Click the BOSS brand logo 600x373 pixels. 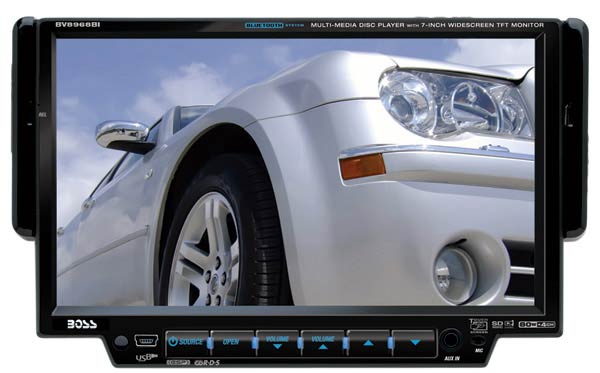pyautogui.click(x=82, y=324)
